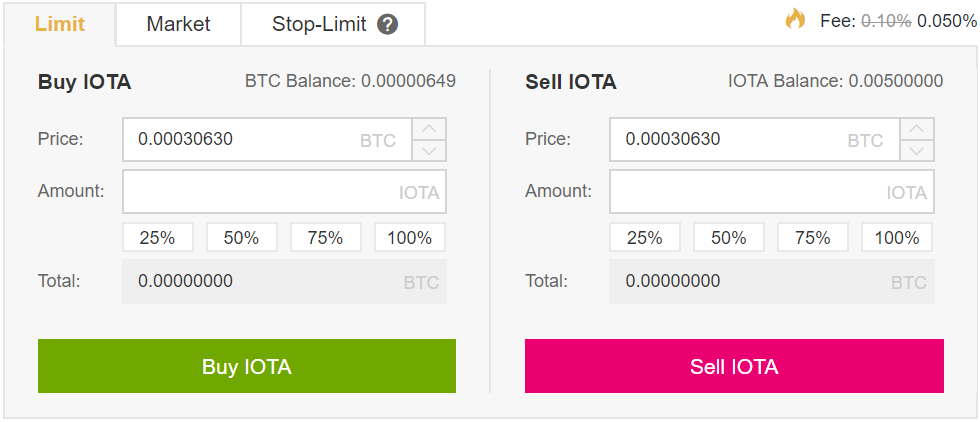Click the Stop-Limit help question mark icon
Viewport: 980px width, 422px height.
388,25
